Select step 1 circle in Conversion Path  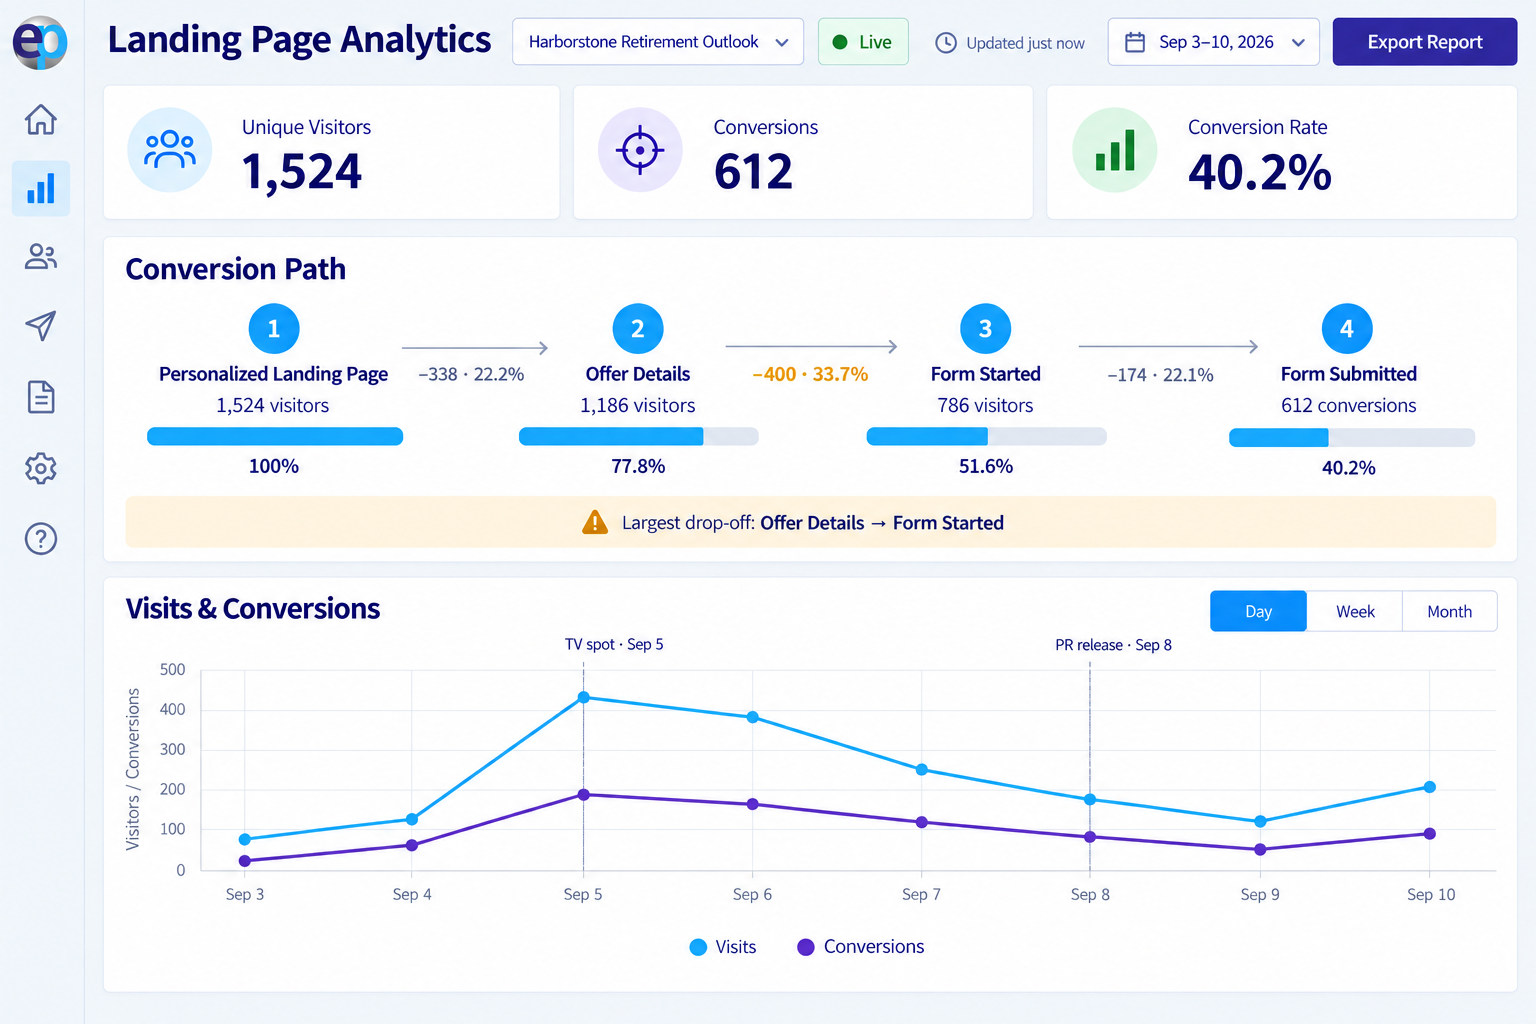pyautogui.click(x=274, y=328)
